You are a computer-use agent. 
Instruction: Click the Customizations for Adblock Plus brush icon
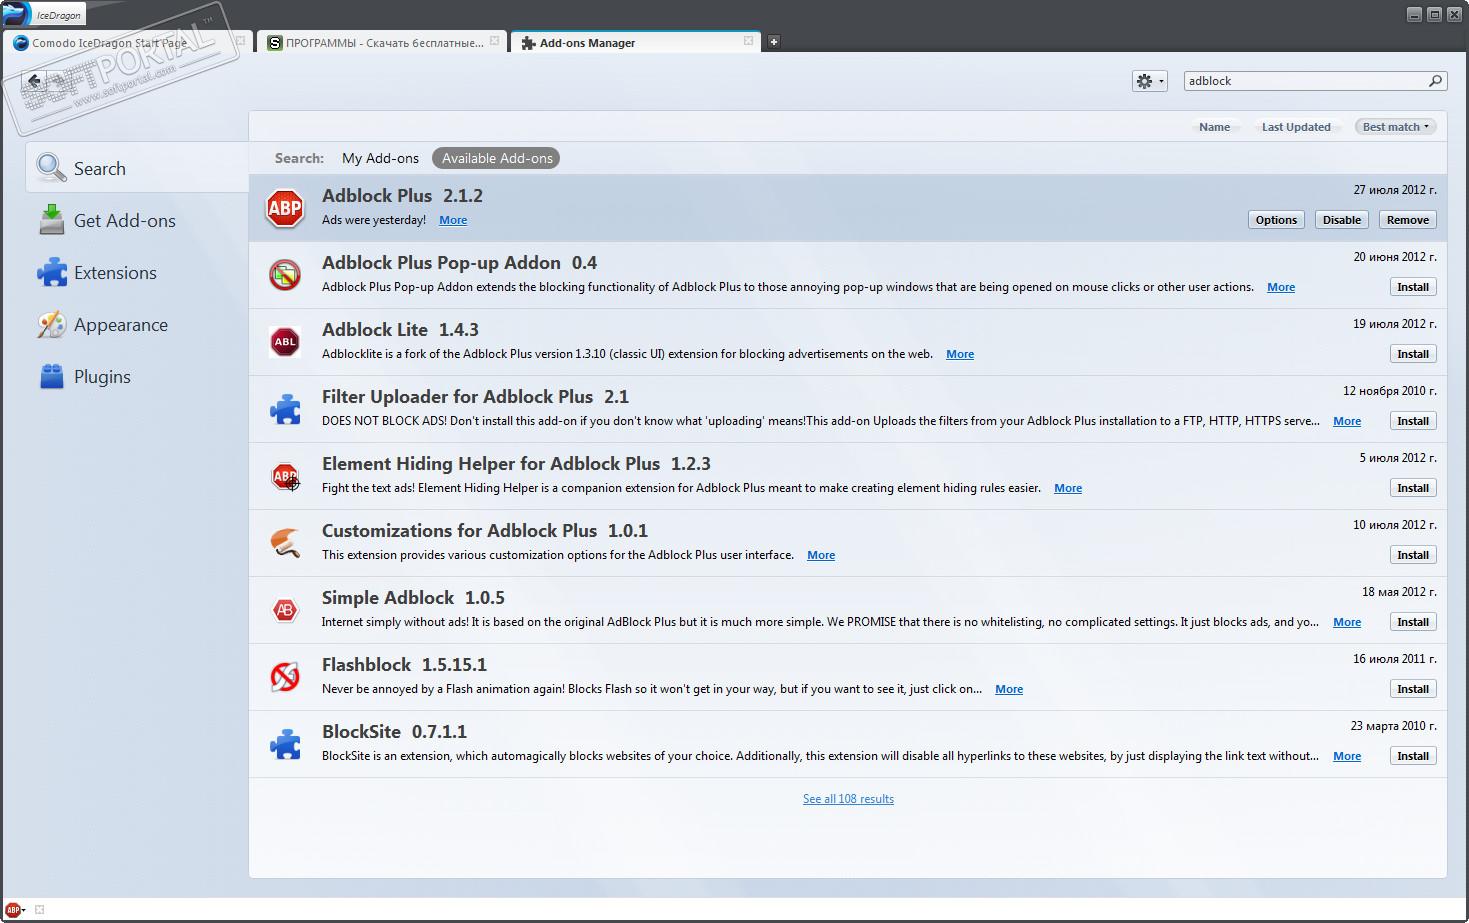285,543
